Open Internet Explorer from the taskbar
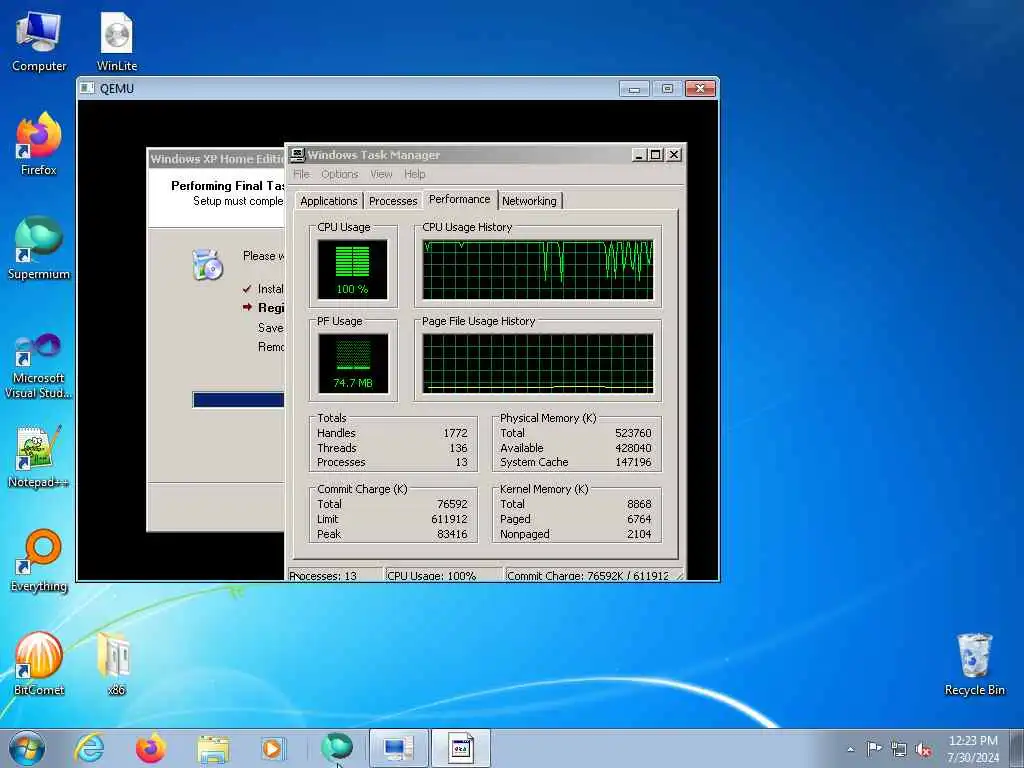This screenshot has width=1024, height=768. point(89,748)
